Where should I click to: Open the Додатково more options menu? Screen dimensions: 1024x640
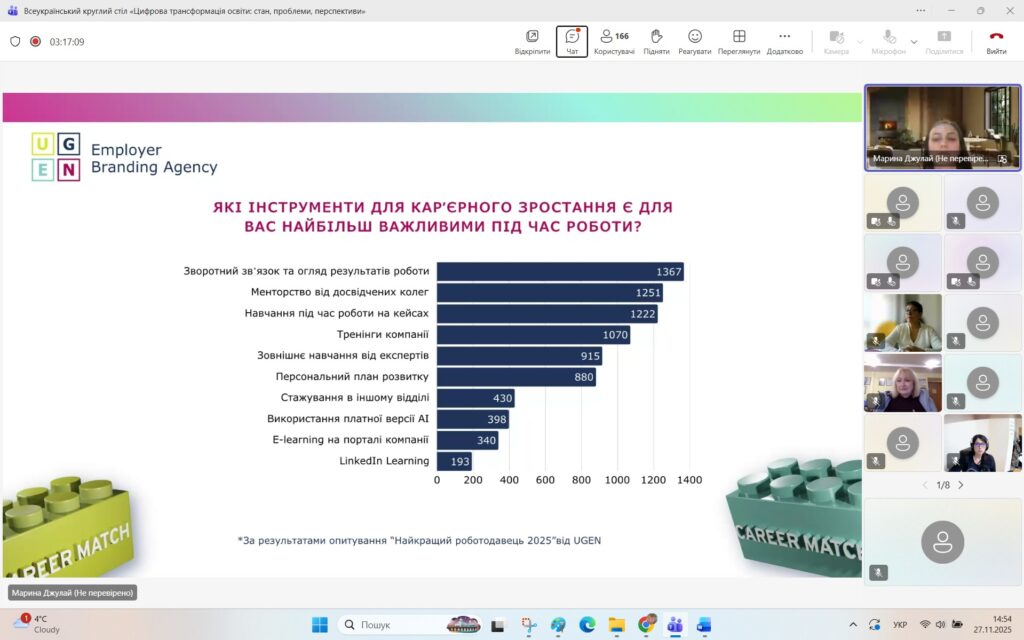pos(784,42)
